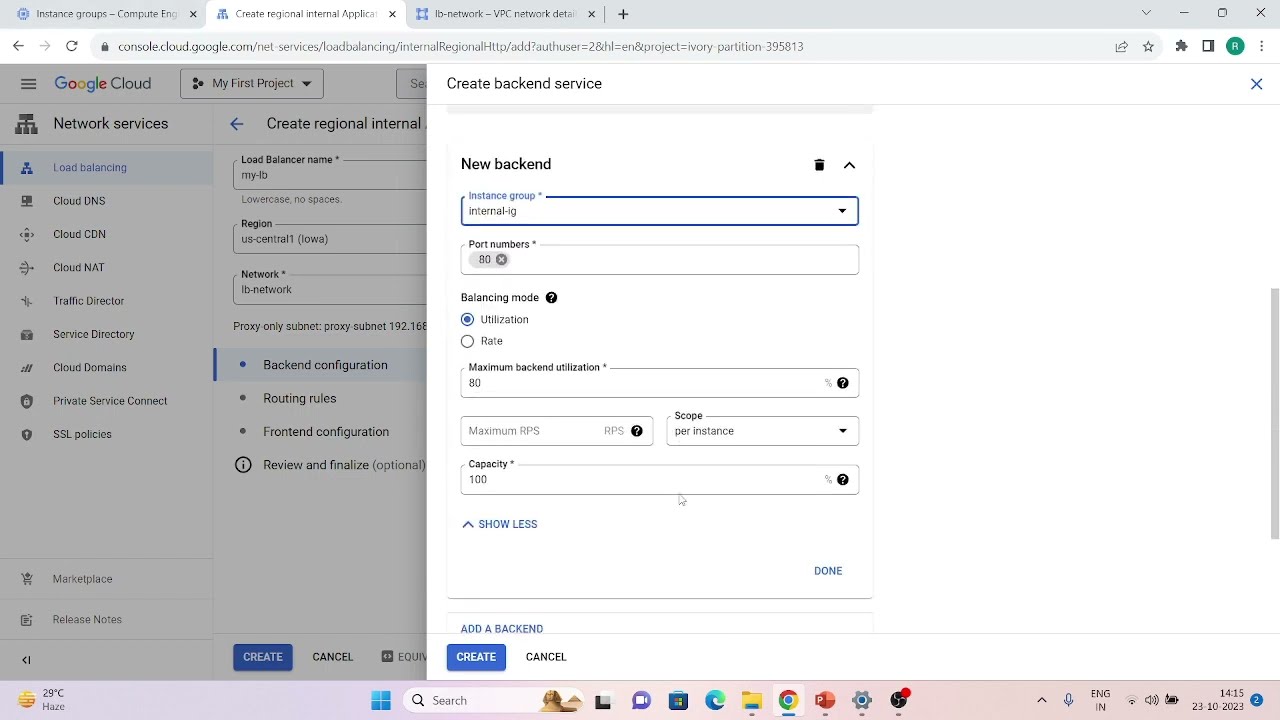This screenshot has width=1280, height=720.
Task: Go to Routing rules step
Action: (299, 398)
